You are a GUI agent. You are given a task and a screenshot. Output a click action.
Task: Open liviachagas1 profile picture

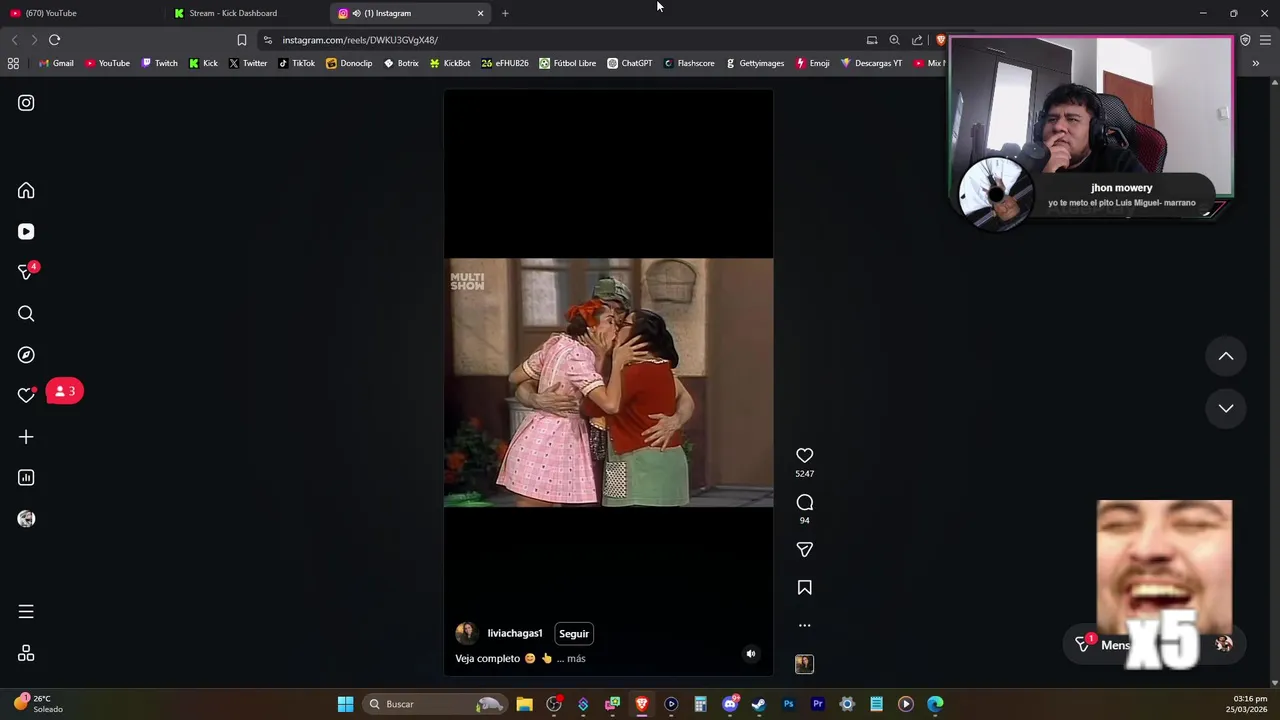coord(466,634)
